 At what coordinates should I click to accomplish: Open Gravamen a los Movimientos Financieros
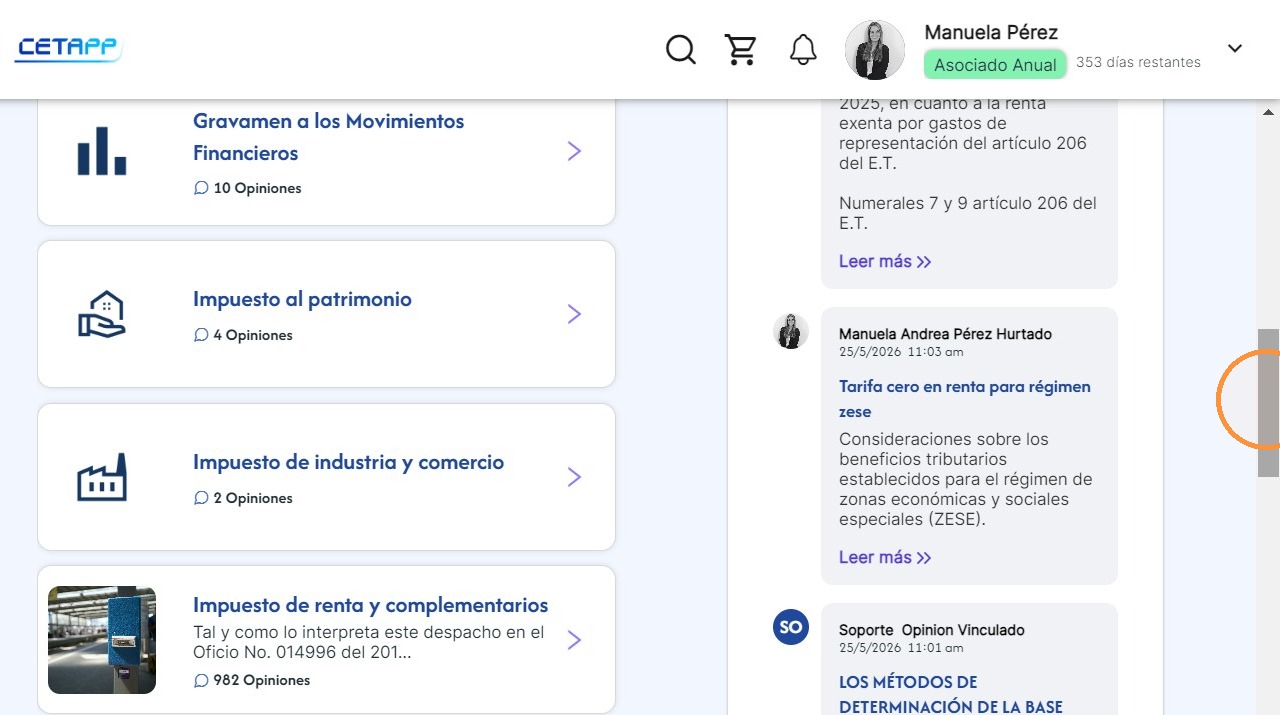point(328,137)
